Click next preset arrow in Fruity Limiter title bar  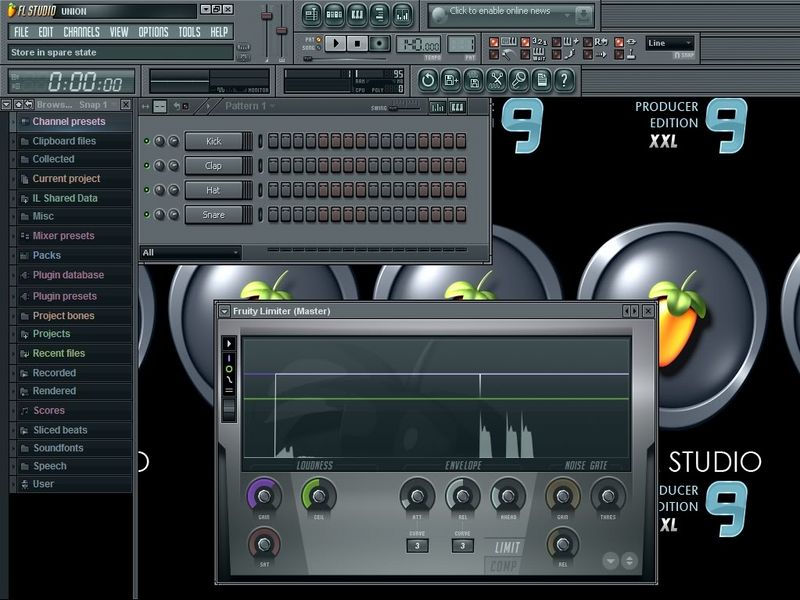[635, 311]
